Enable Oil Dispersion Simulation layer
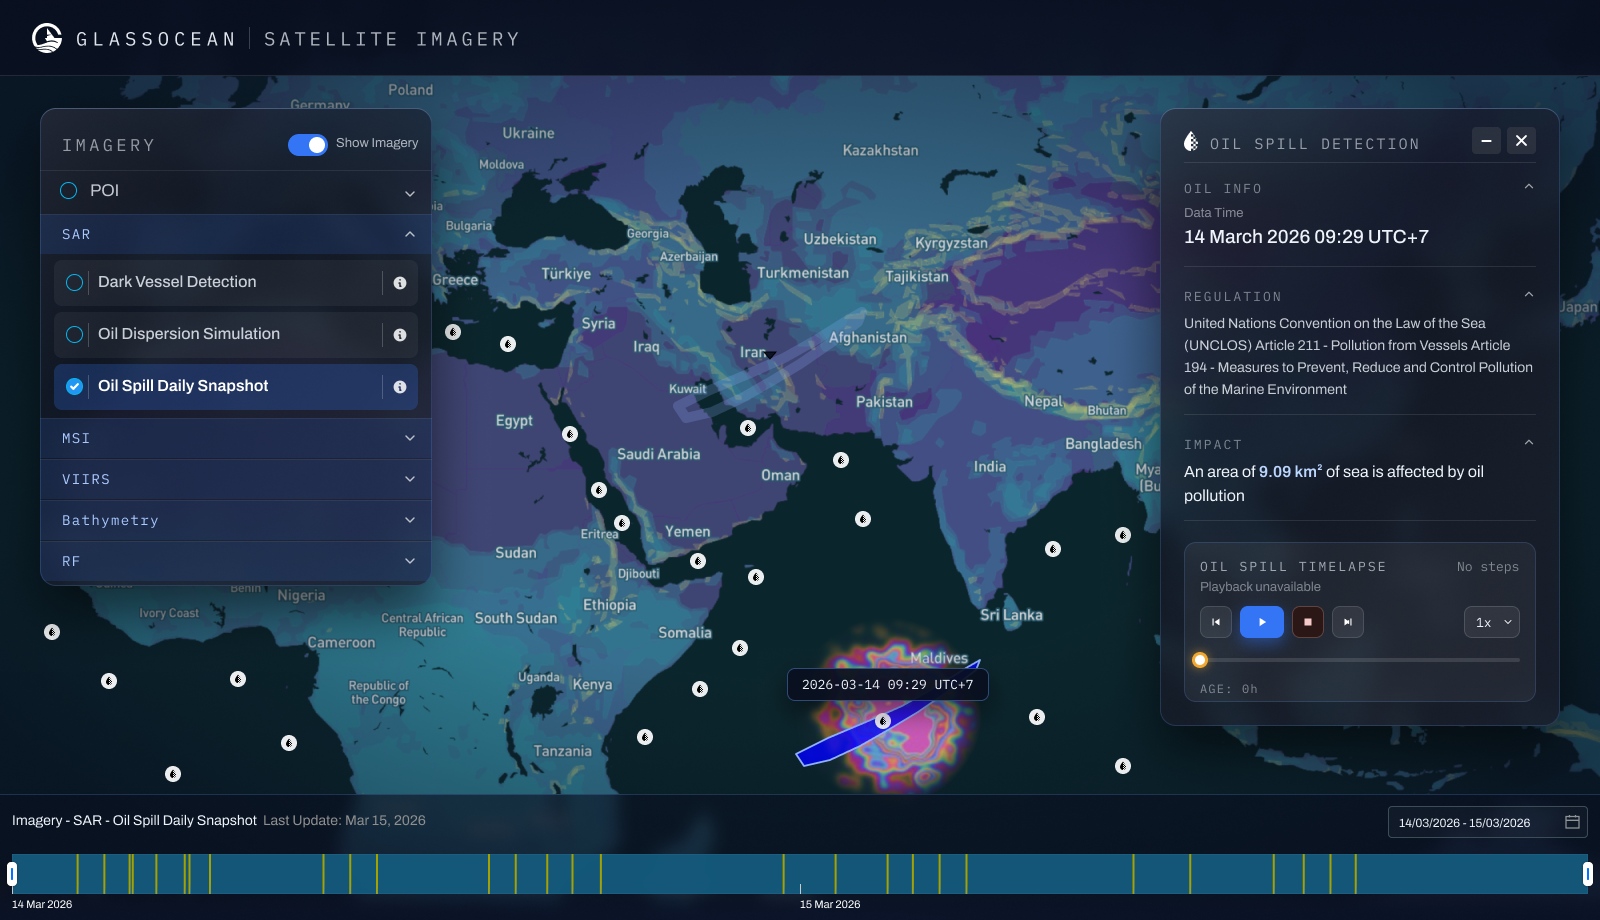Viewport: 1600px width, 920px height. pos(74,335)
